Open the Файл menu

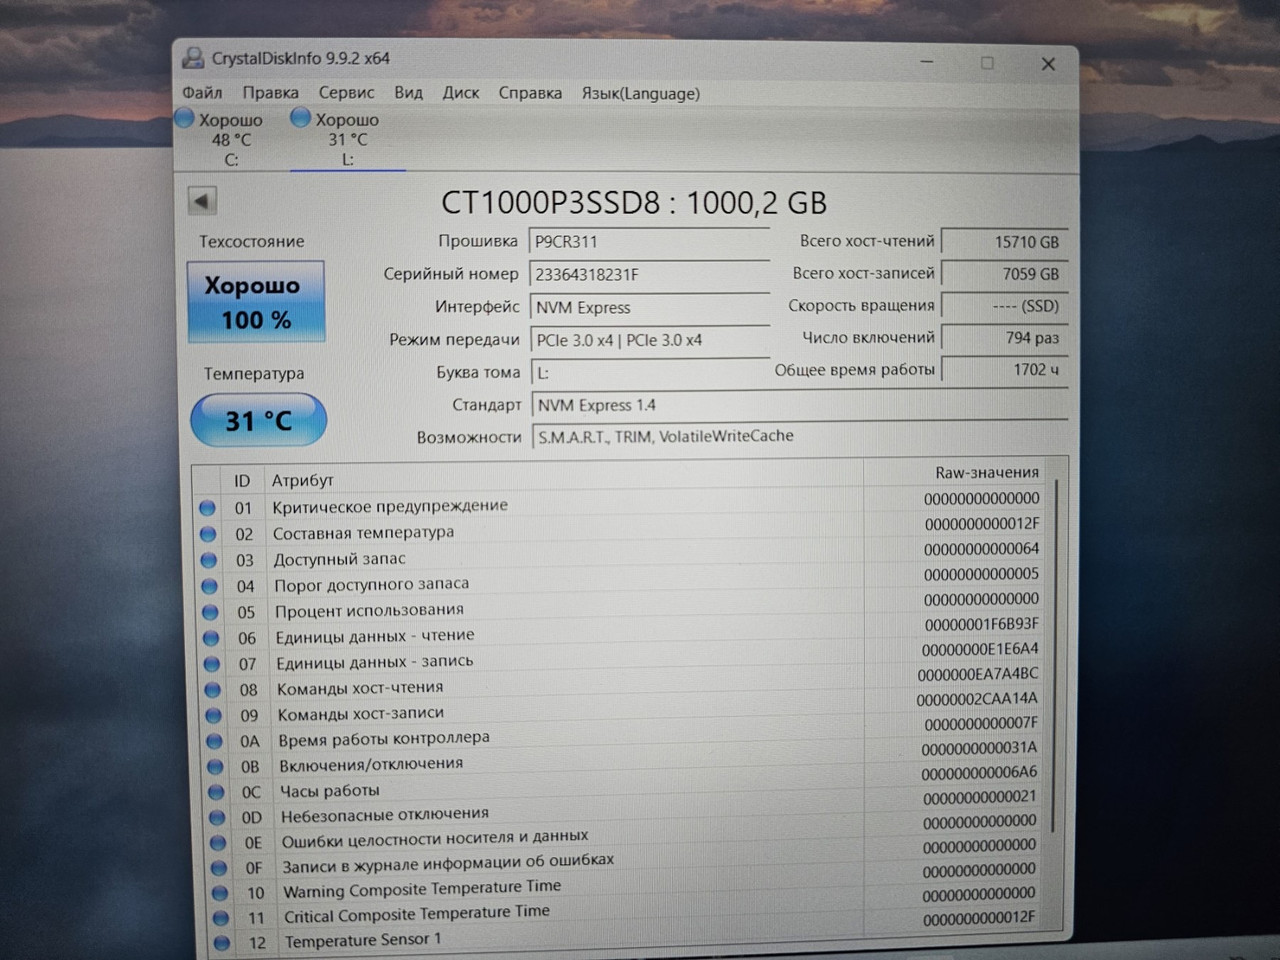[202, 92]
